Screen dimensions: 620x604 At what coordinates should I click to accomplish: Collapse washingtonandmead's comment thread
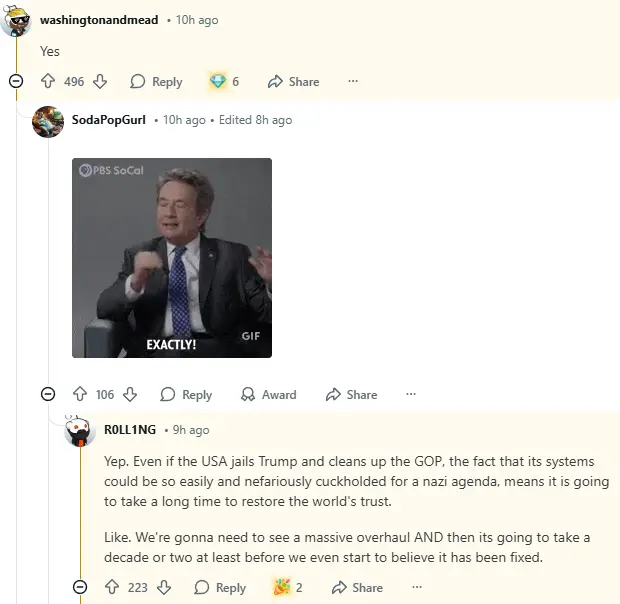(x=16, y=81)
